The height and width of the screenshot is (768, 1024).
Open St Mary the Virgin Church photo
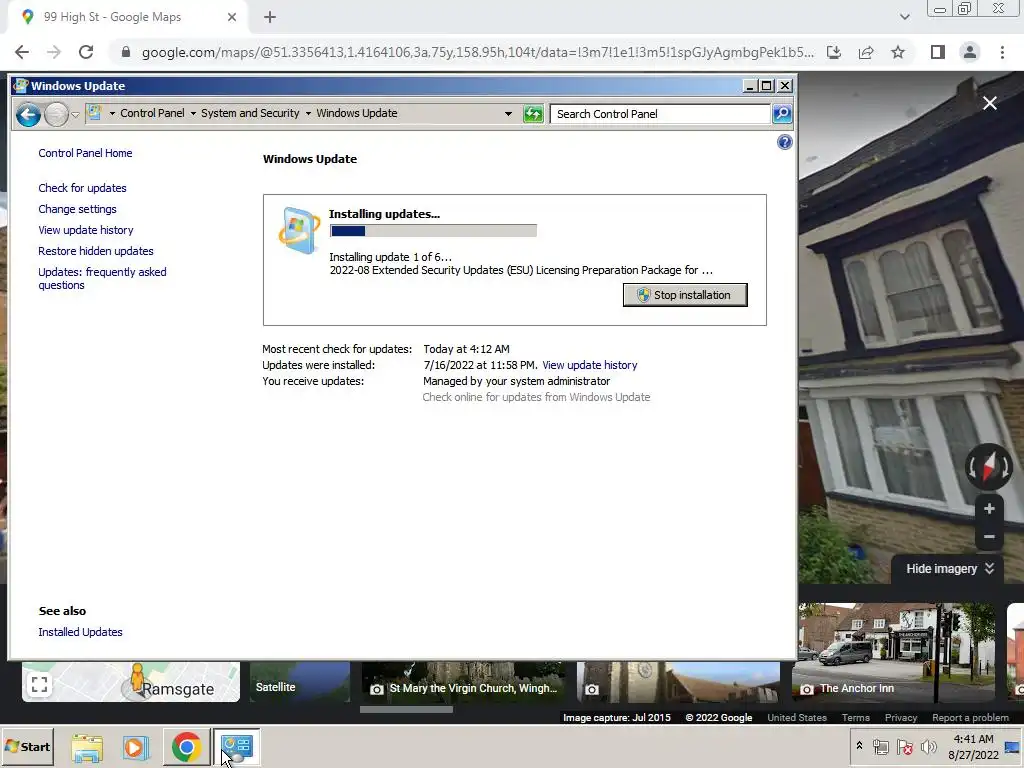coord(464,682)
